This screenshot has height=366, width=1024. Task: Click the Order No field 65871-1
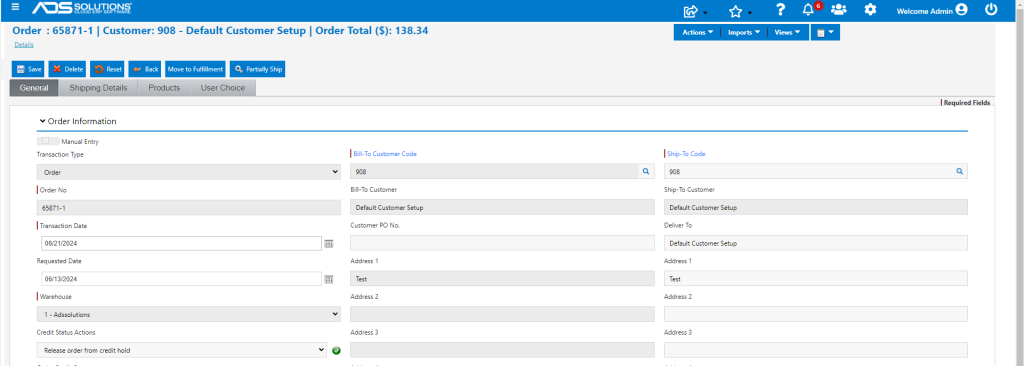(189, 207)
